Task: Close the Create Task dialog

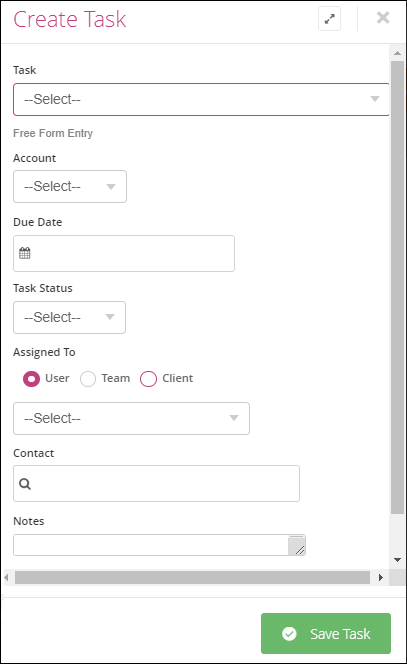Action: (x=383, y=17)
